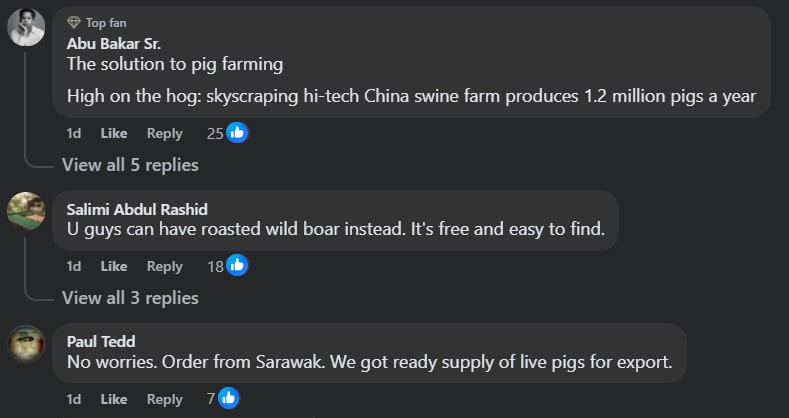
Task: Open Salimi Abdul Rashid profile name link
Action: coord(137,209)
